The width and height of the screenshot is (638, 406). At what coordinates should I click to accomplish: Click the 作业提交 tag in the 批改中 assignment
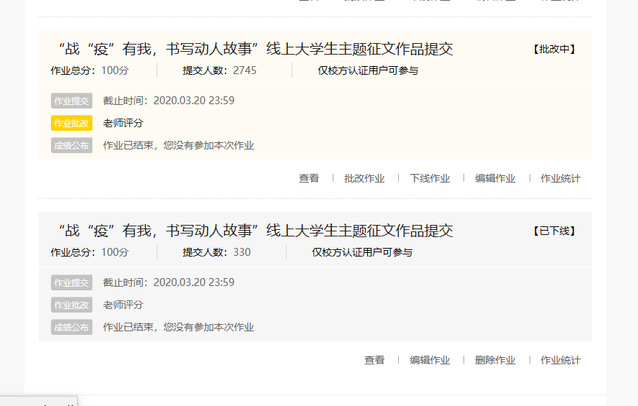(x=71, y=100)
